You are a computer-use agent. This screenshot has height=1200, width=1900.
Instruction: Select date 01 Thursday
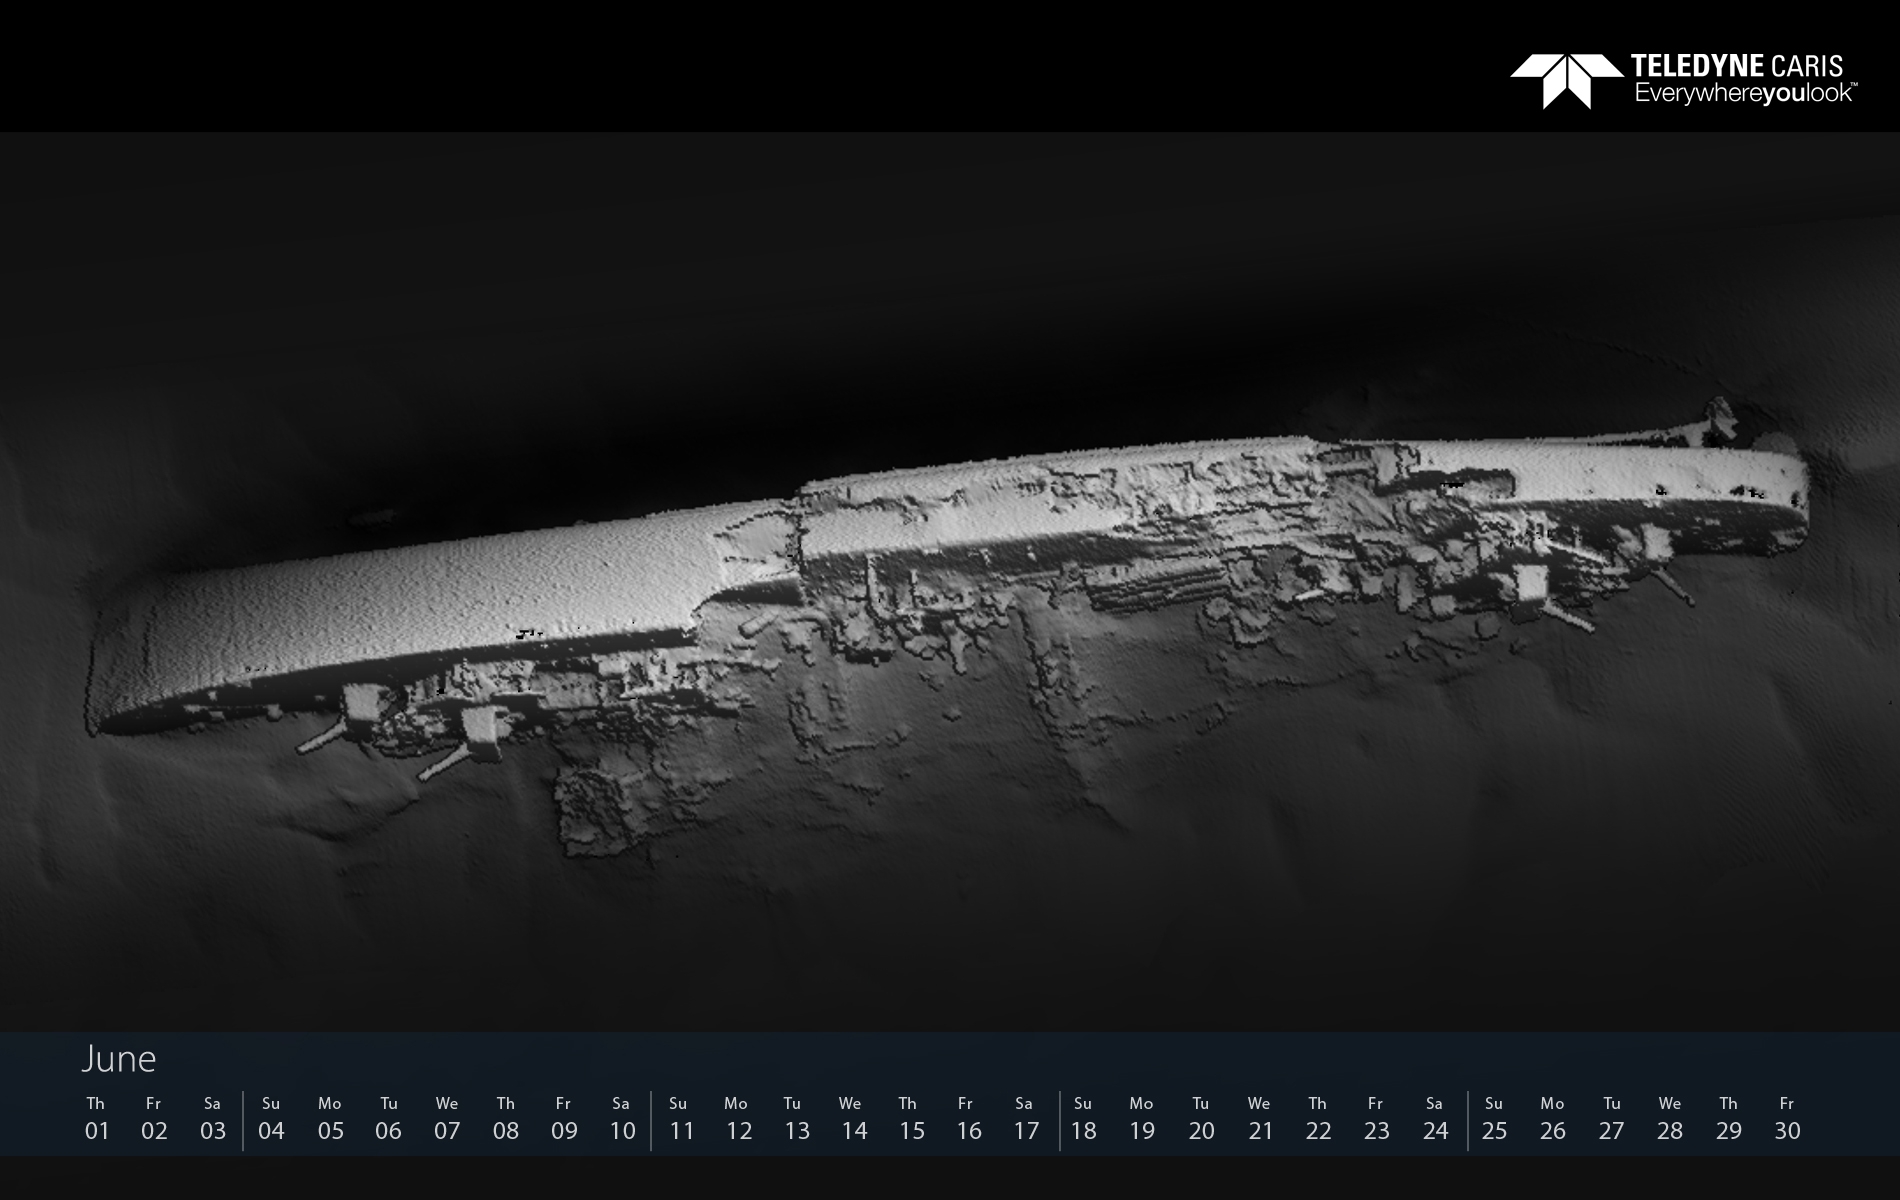pyautogui.click(x=96, y=1119)
